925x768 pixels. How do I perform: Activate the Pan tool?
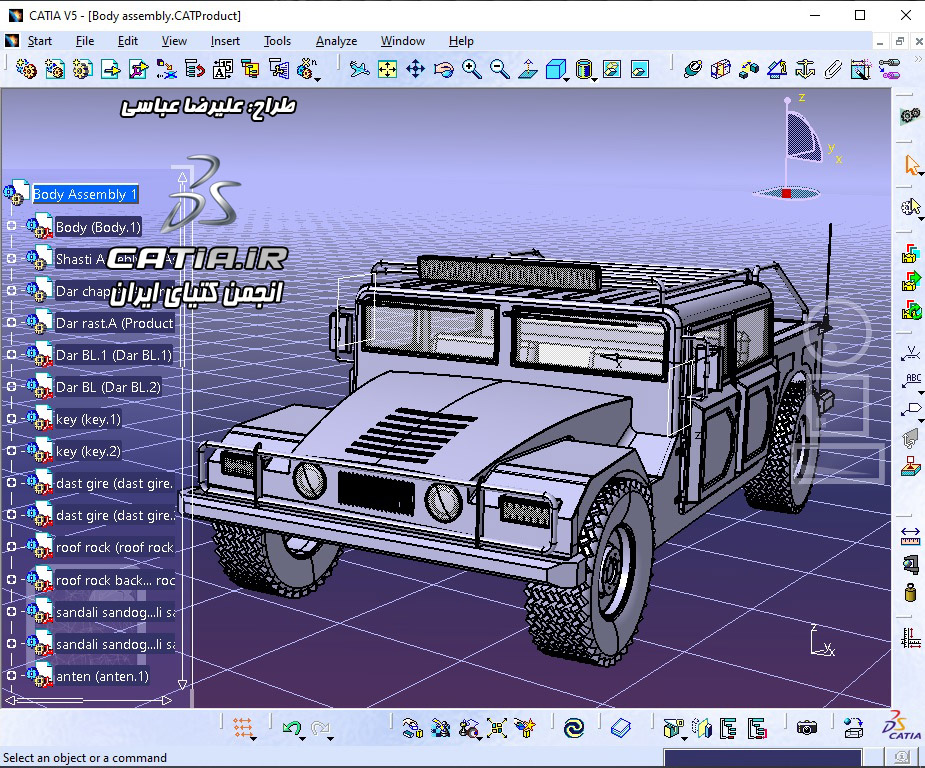coord(415,70)
